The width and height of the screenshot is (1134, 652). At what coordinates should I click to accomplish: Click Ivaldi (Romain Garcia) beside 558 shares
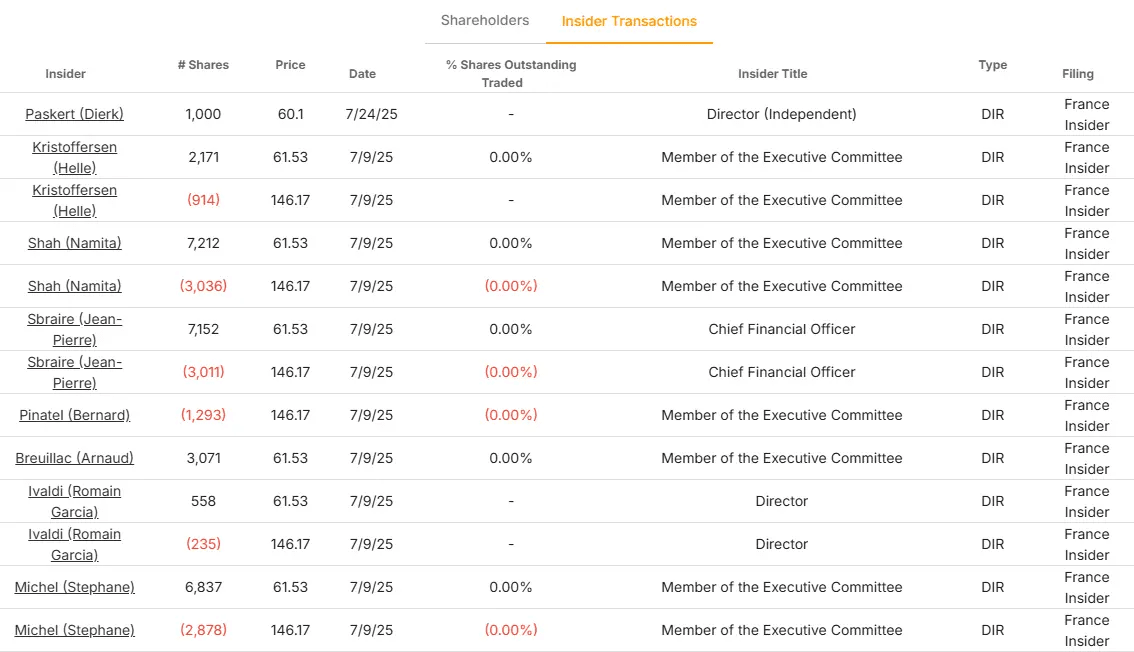[x=74, y=501]
